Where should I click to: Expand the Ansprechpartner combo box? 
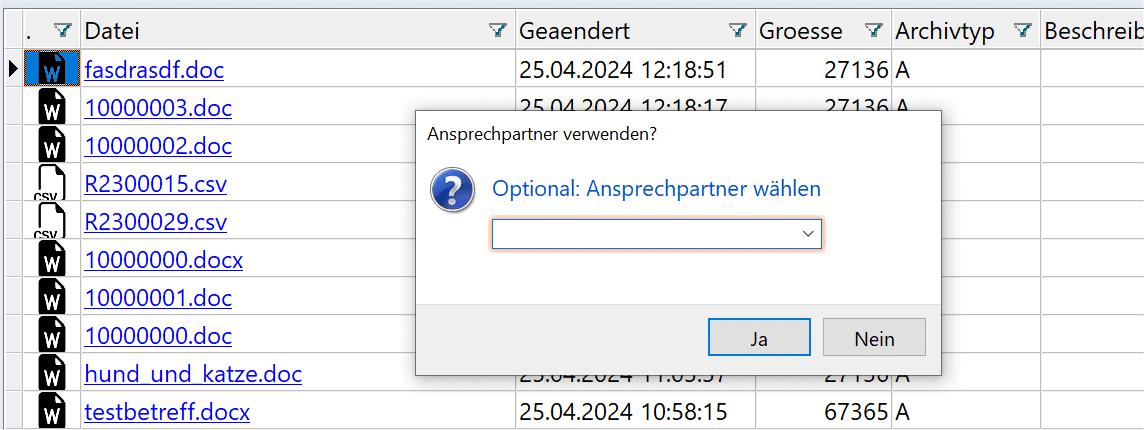pyautogui.click(x=808, y=234)
